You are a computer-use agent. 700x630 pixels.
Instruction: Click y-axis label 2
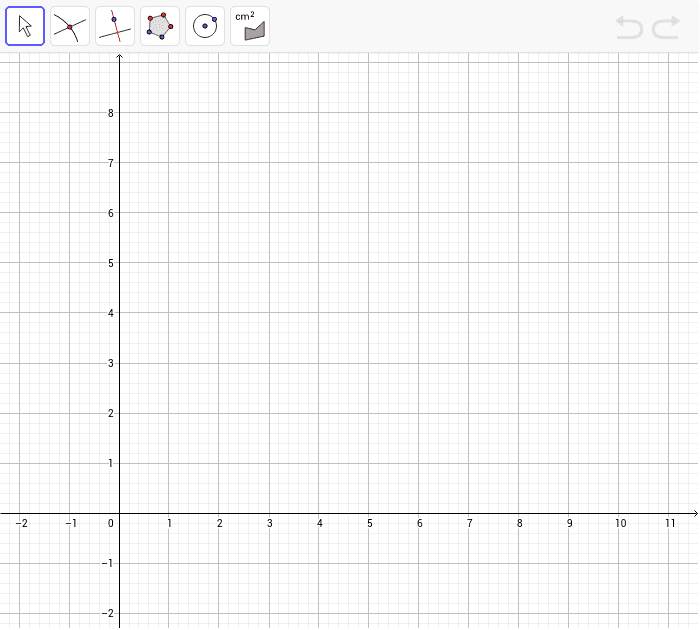pos(111,413)
